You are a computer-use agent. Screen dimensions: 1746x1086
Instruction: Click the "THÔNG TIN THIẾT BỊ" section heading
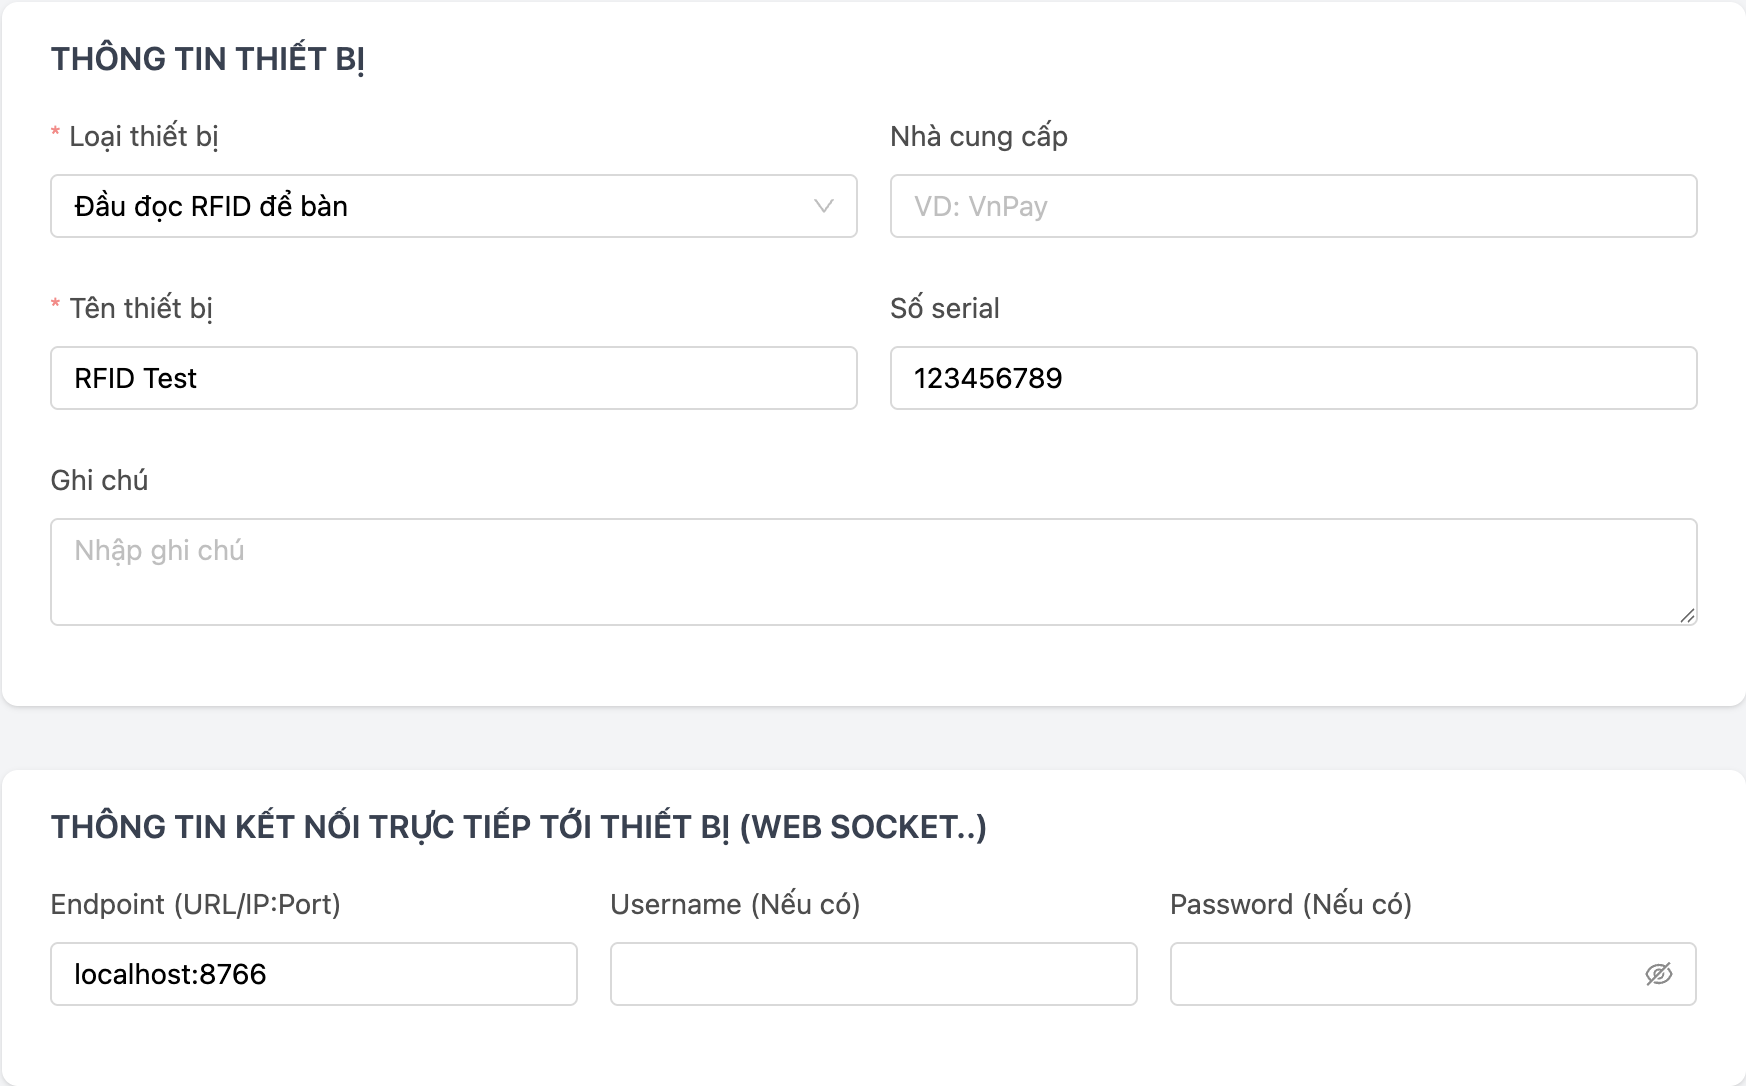tap(207, 59)
